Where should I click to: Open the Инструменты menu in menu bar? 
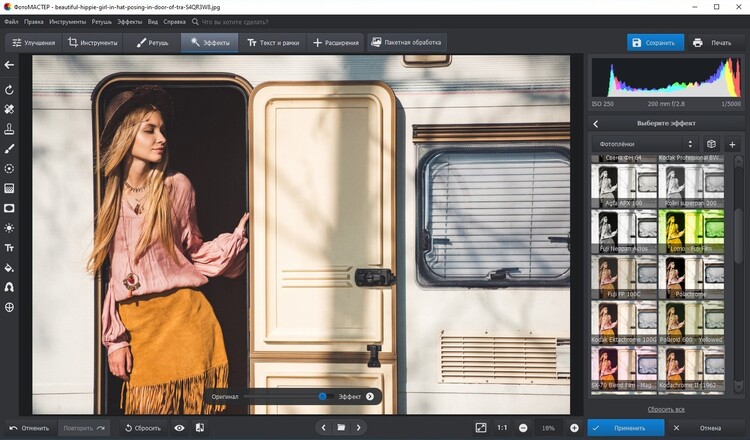click(x=66, y=20)
